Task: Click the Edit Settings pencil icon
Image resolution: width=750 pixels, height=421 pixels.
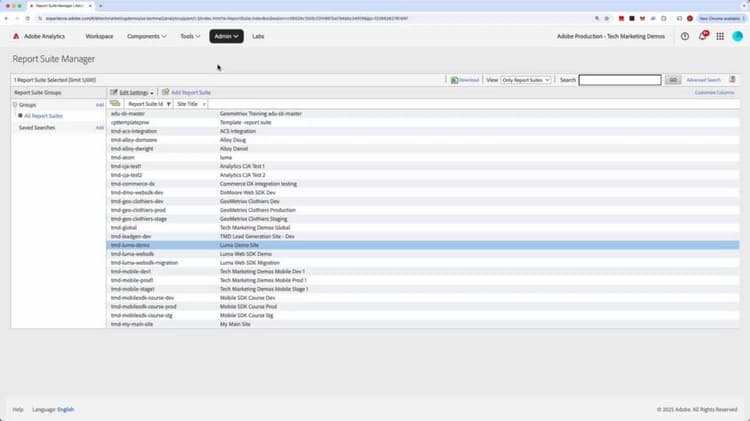Action: (x=114, y=92)
